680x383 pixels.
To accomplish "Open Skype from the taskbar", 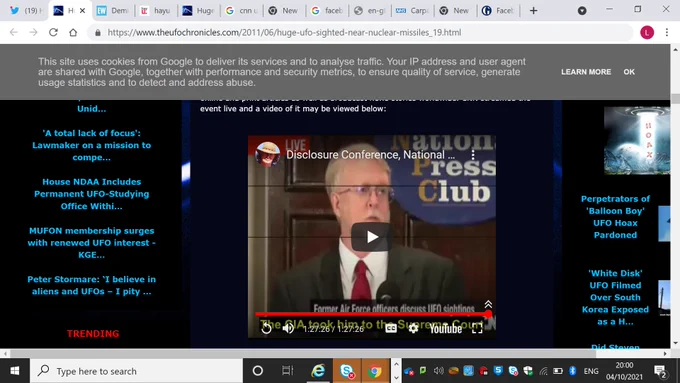I will click(347, 371).
